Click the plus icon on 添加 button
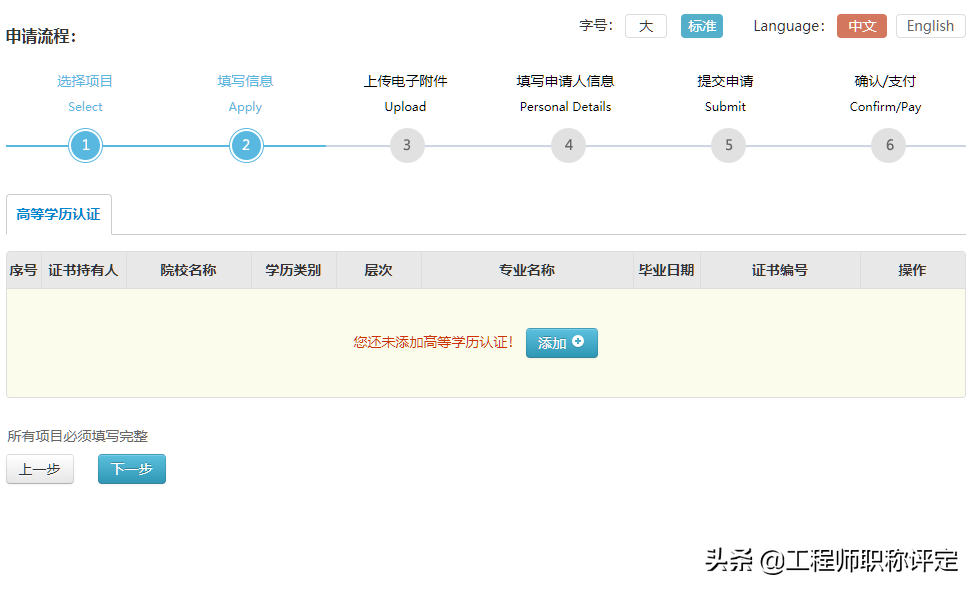This screenshot has height=590, width=975. (x=578, y=342)
